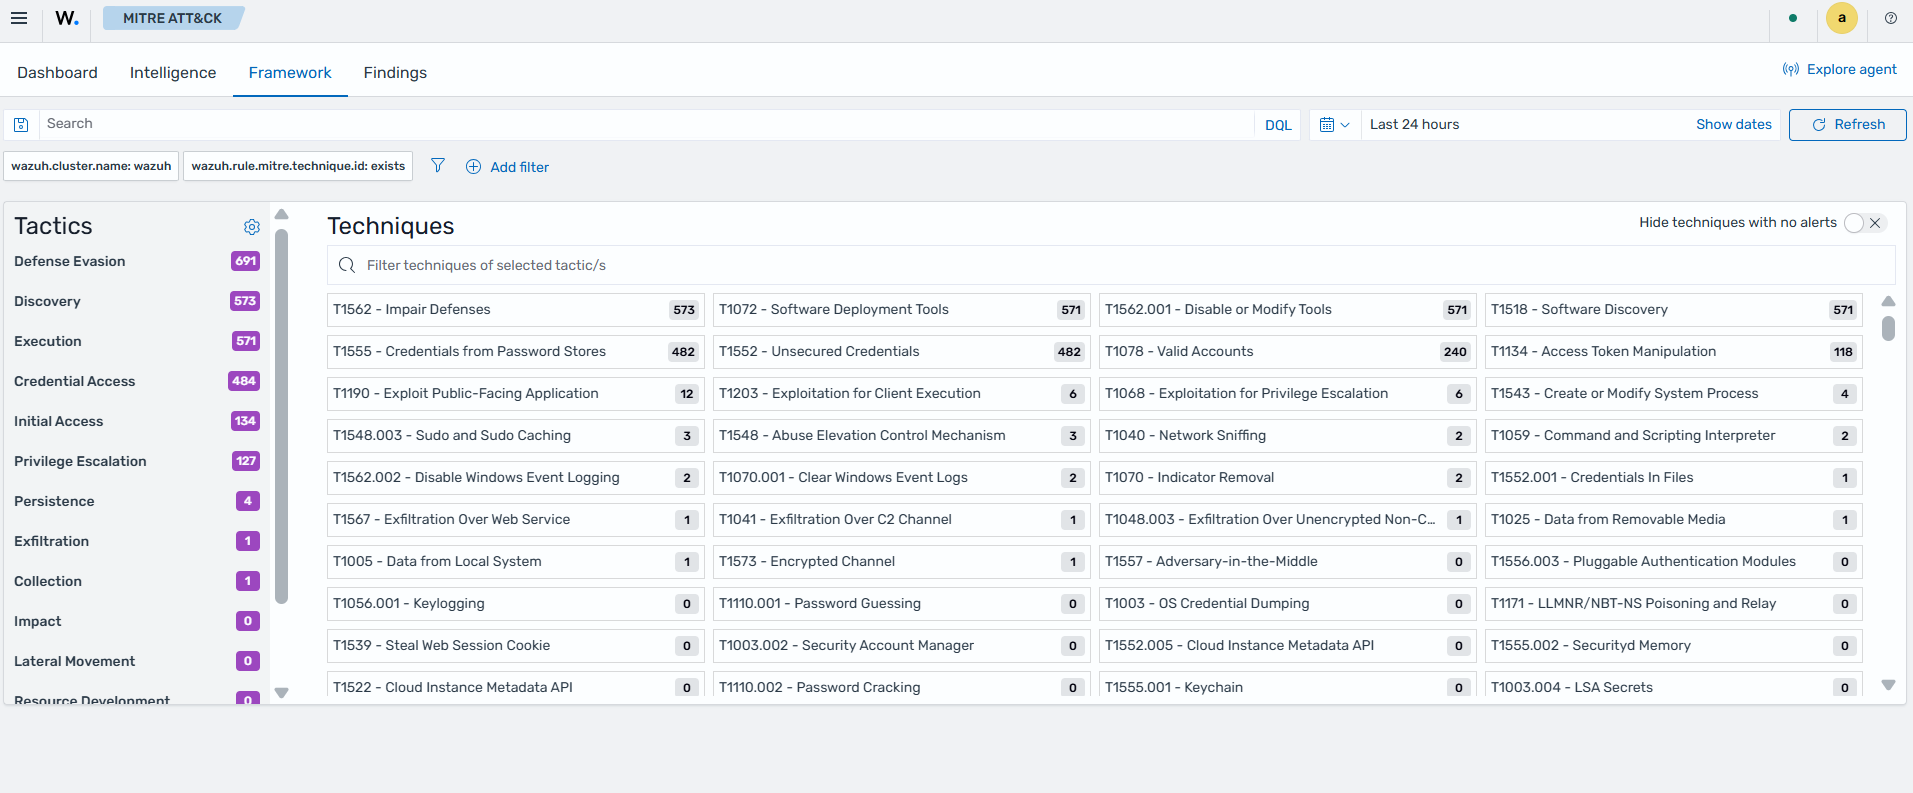
Task: Select Privilege Escalation tactic
Action: point(137,461)
